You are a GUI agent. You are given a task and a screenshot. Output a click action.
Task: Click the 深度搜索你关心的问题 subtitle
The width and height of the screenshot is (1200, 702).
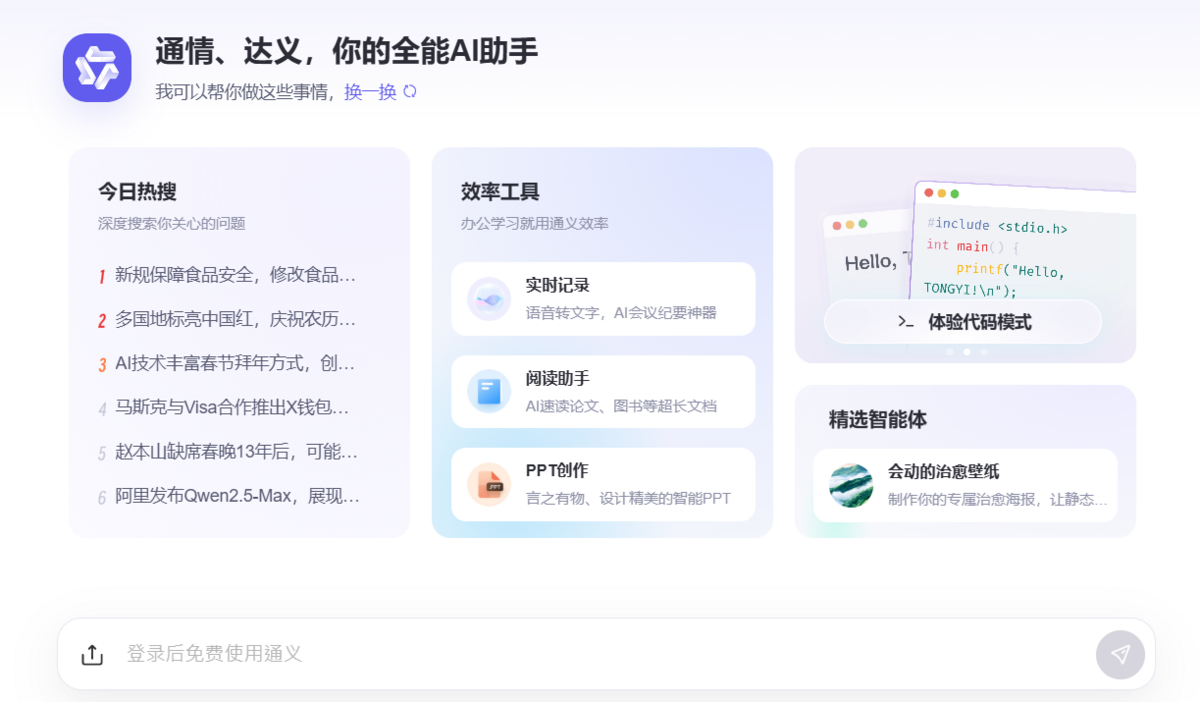(x=171, y=223)
